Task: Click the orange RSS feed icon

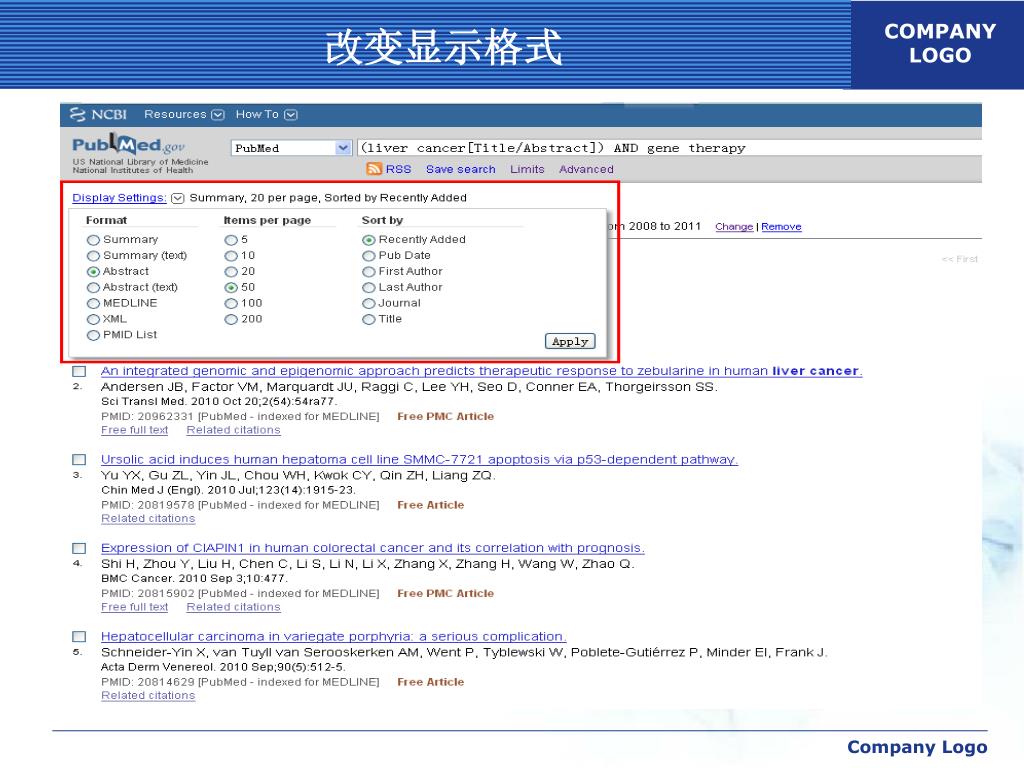Action: (x=374, y=169)
